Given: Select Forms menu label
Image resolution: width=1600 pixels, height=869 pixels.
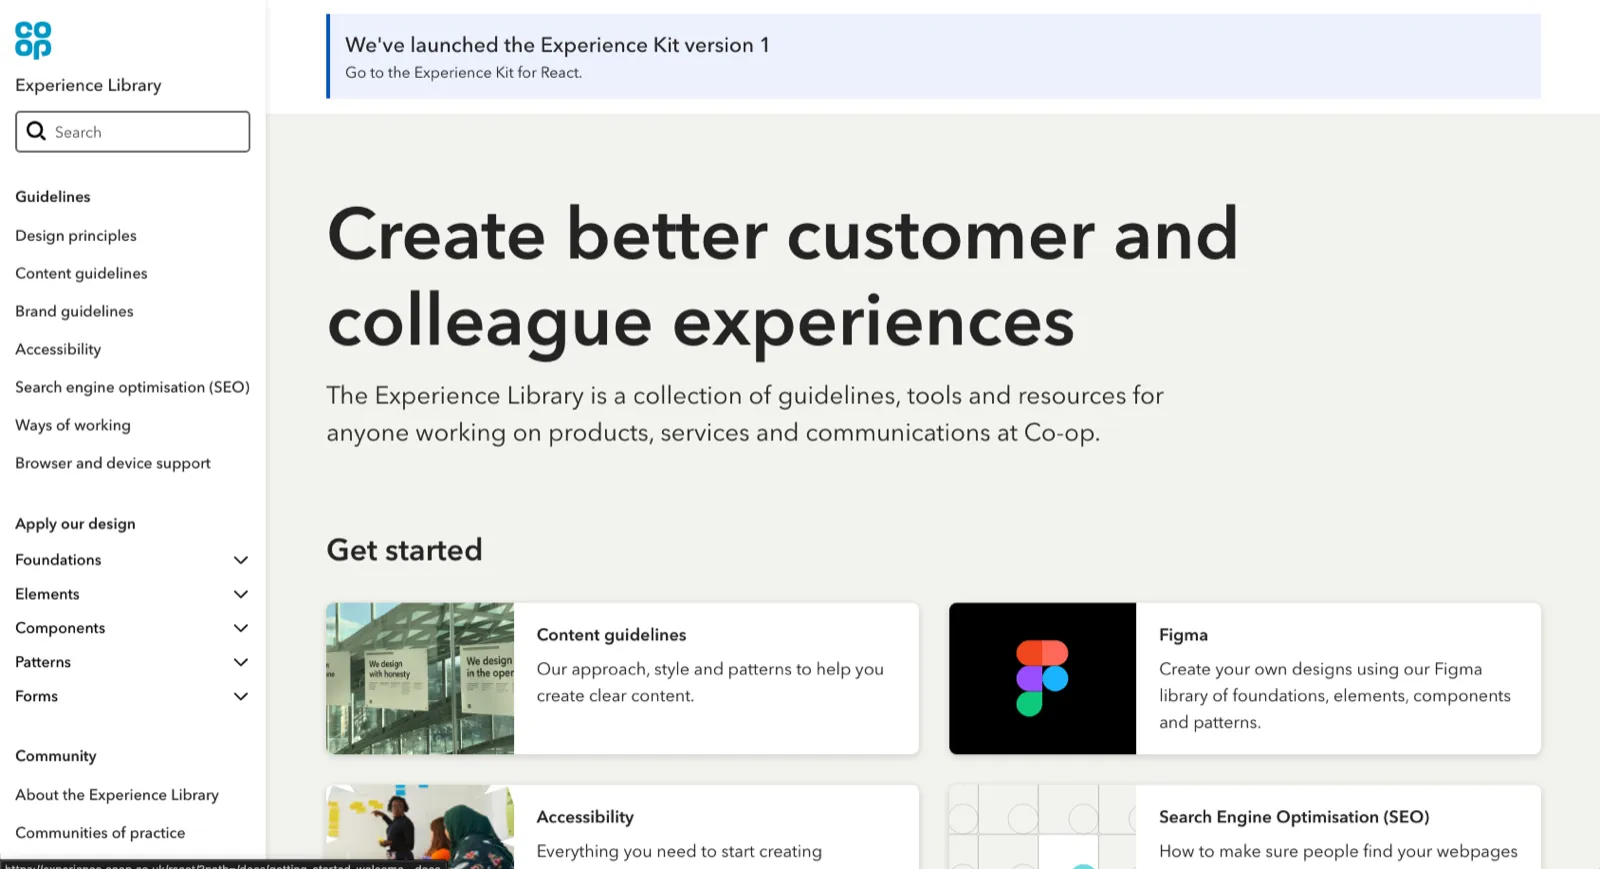Looking at the screenshot, I should [x=36, y=696].
